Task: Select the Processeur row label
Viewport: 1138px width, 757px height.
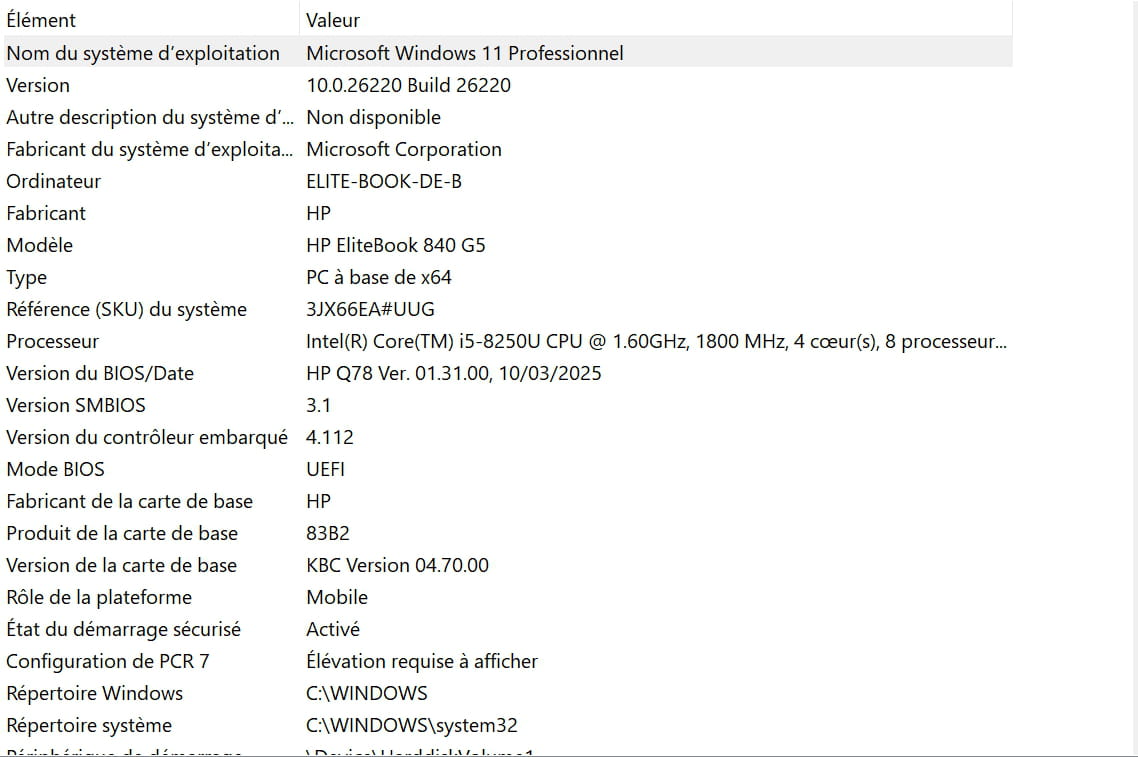Action: click(x=52, y=341)
